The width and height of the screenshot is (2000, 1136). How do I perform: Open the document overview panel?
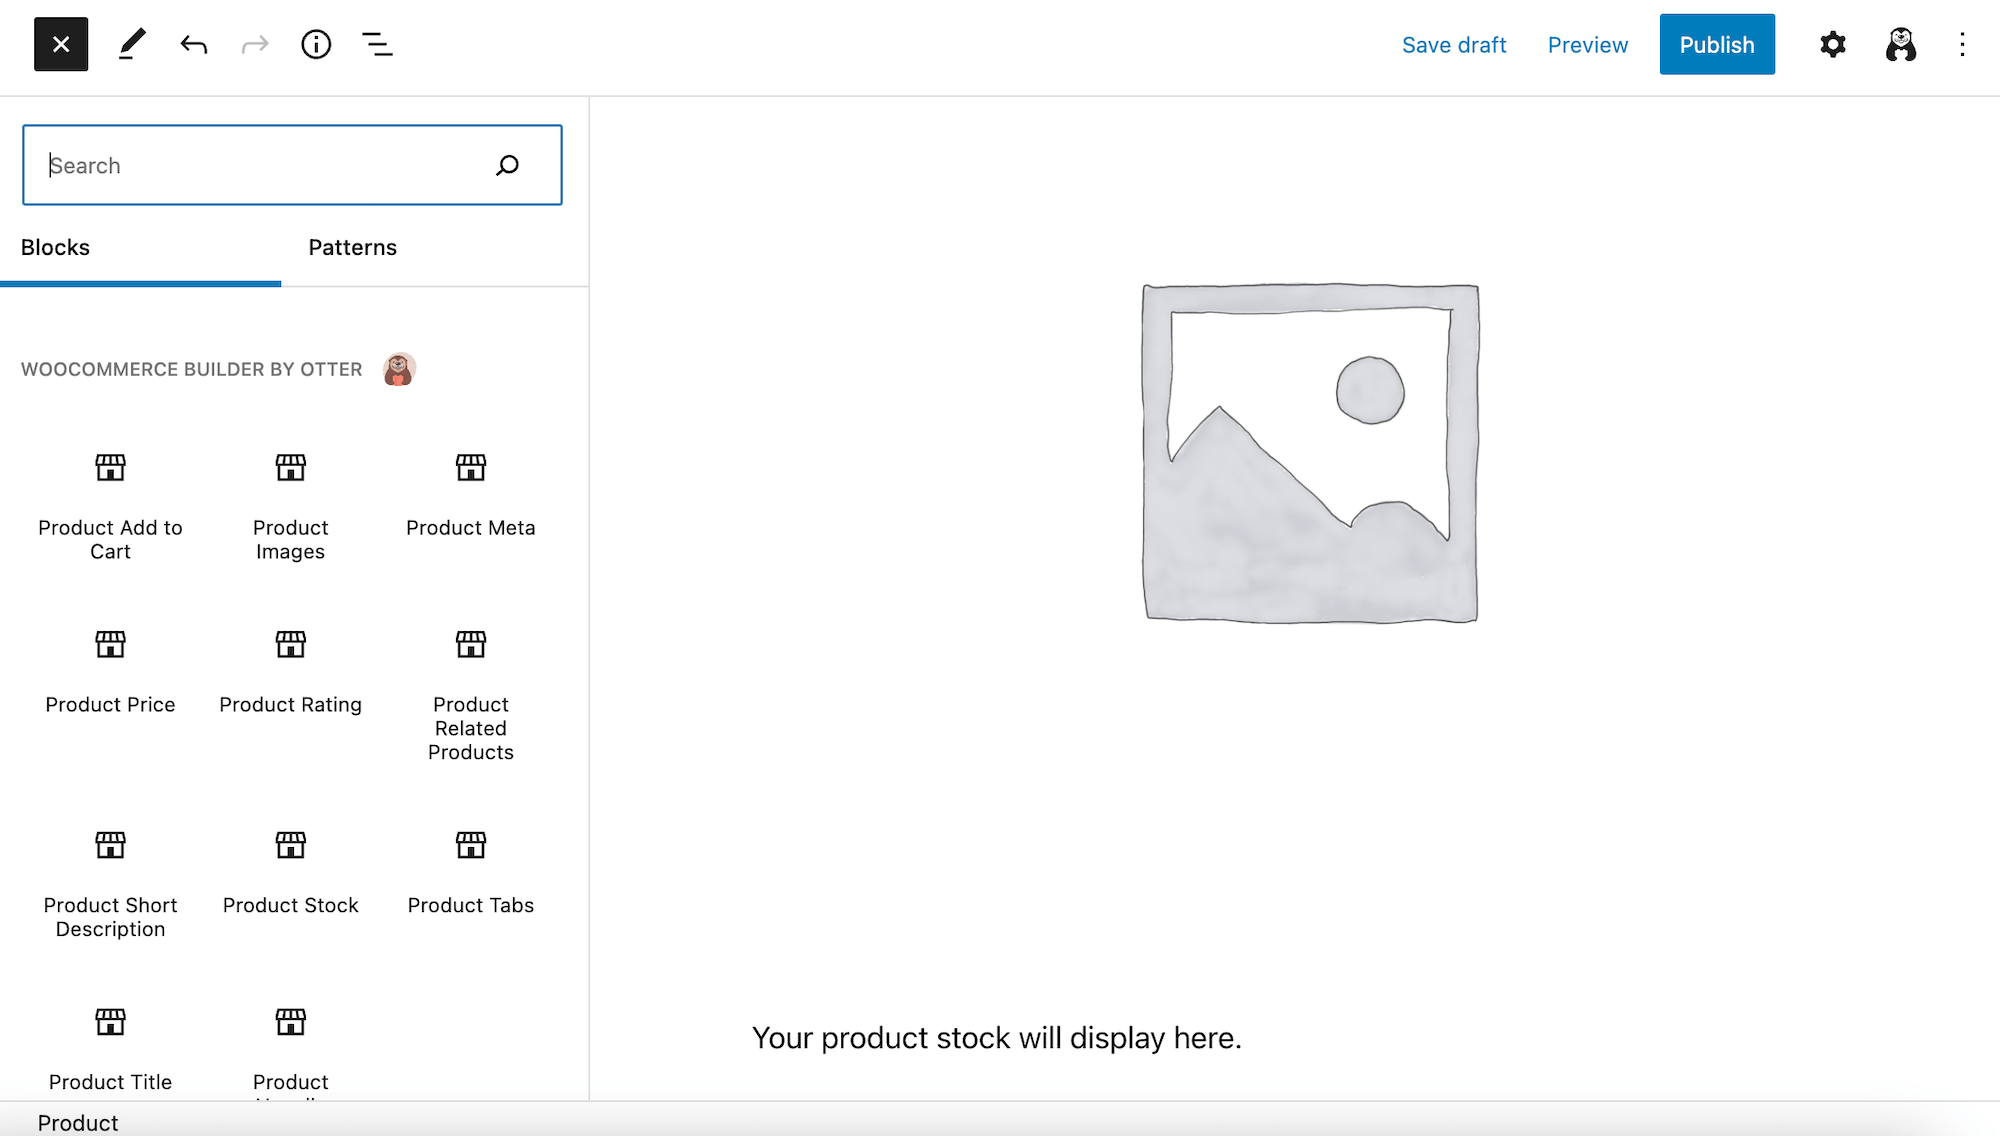[x=377, y=44]
